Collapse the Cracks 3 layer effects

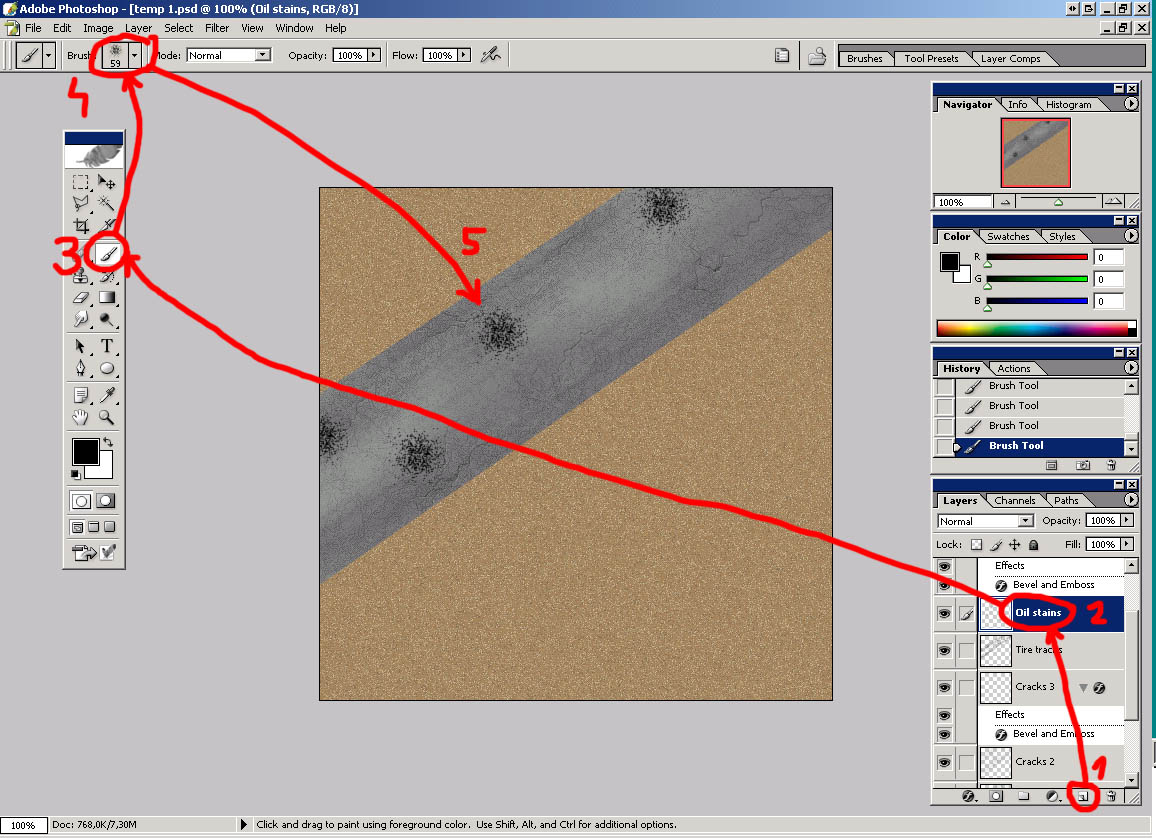1083,688
